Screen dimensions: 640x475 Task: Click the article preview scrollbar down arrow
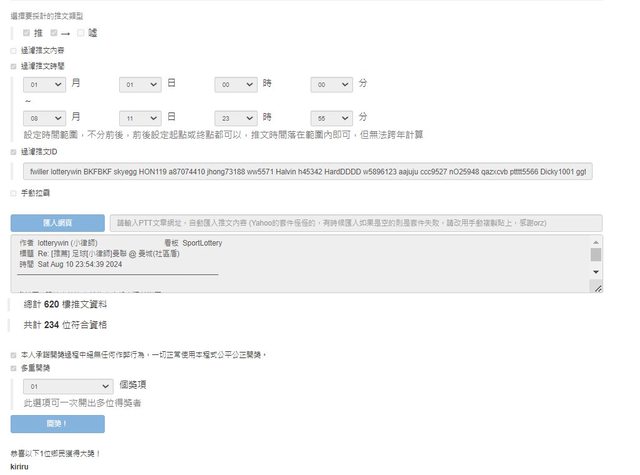click(x=597, y=271)
